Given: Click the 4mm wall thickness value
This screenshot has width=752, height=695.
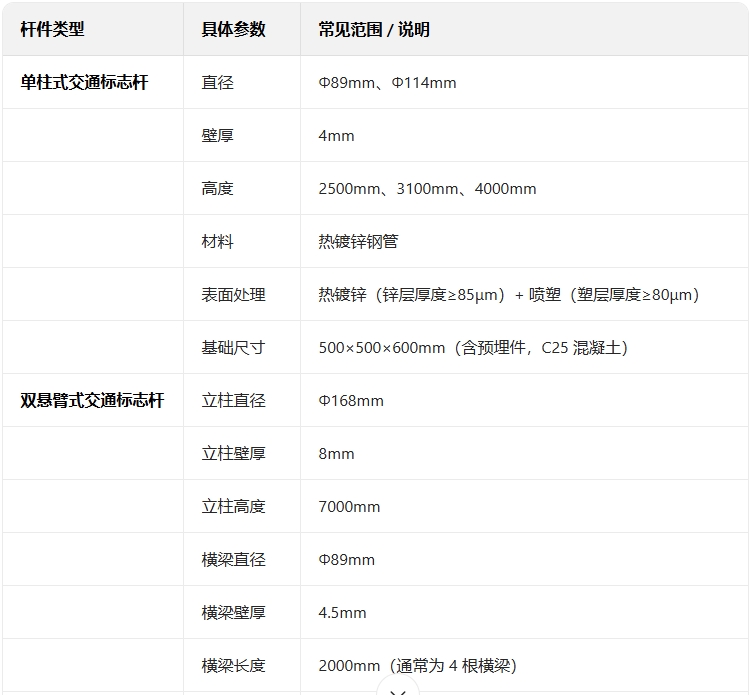Looking at the screenshot, I should click(336, 136).
